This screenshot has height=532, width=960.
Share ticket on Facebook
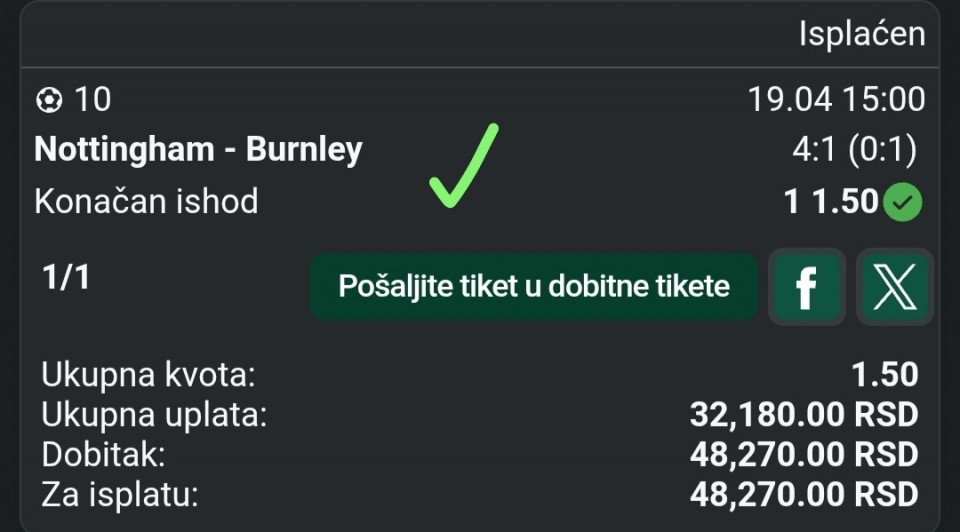(x=806, y=288)
